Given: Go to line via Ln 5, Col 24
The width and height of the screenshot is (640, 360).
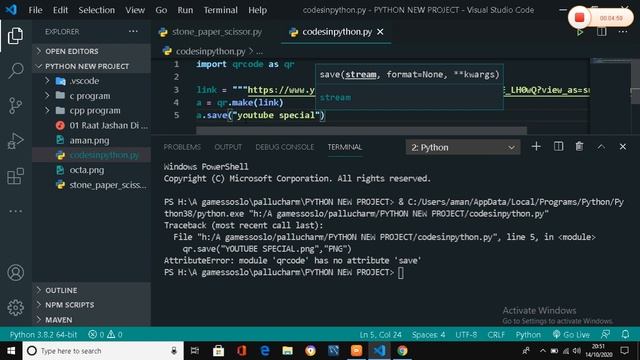Looking at the screenshot, I should pyautogui.click(x=380, y=335).
